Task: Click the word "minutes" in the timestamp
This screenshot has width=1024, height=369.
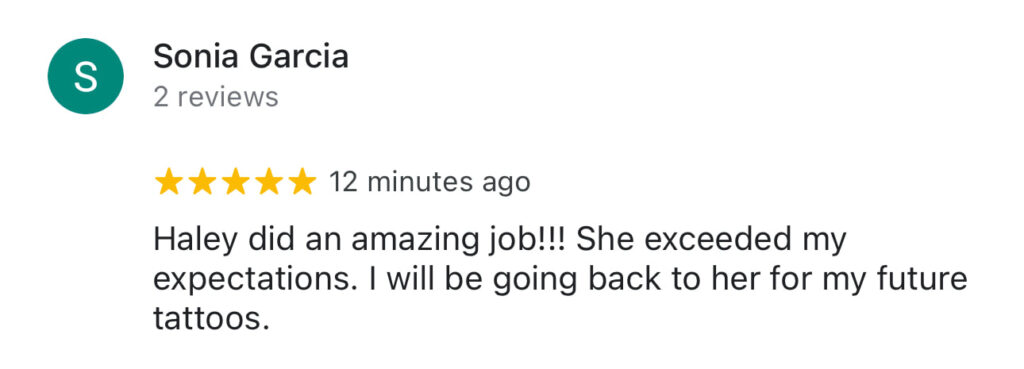Action: coord(421,182)
